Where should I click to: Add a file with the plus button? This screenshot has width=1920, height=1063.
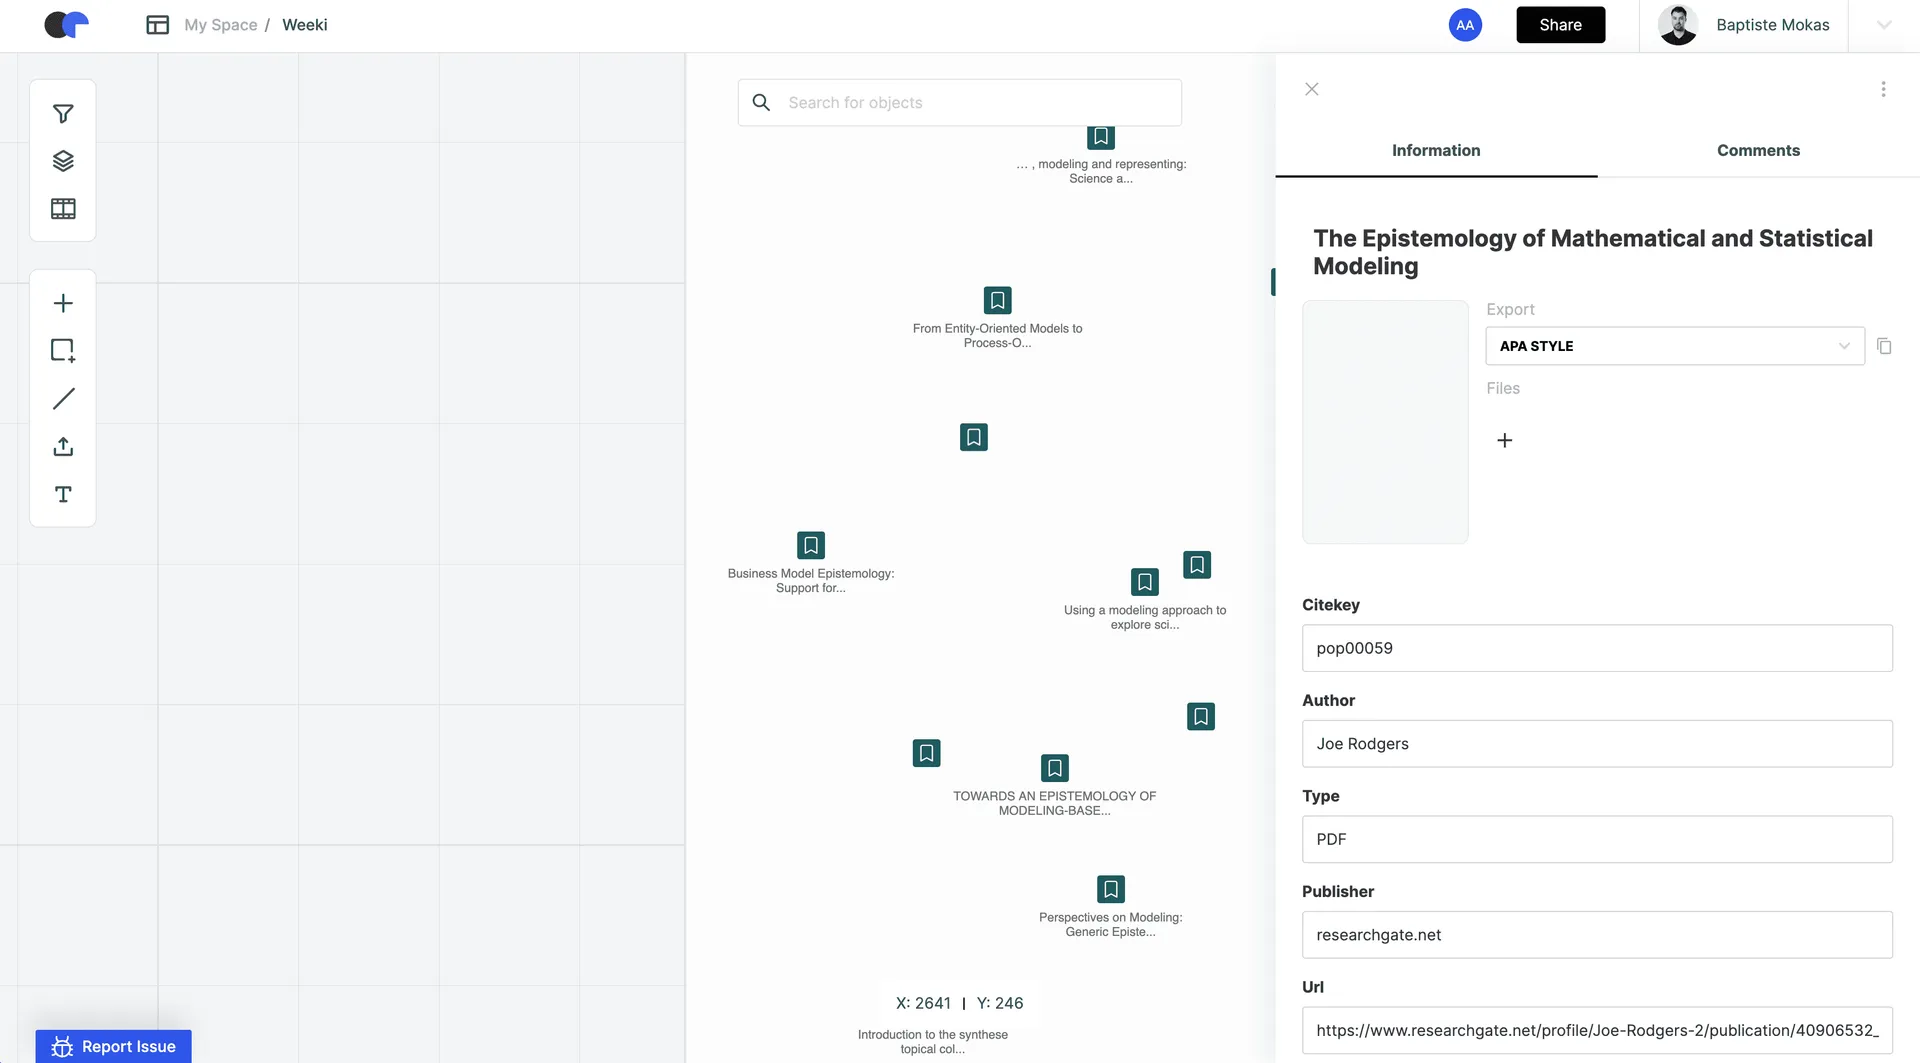click(1504, 441)
